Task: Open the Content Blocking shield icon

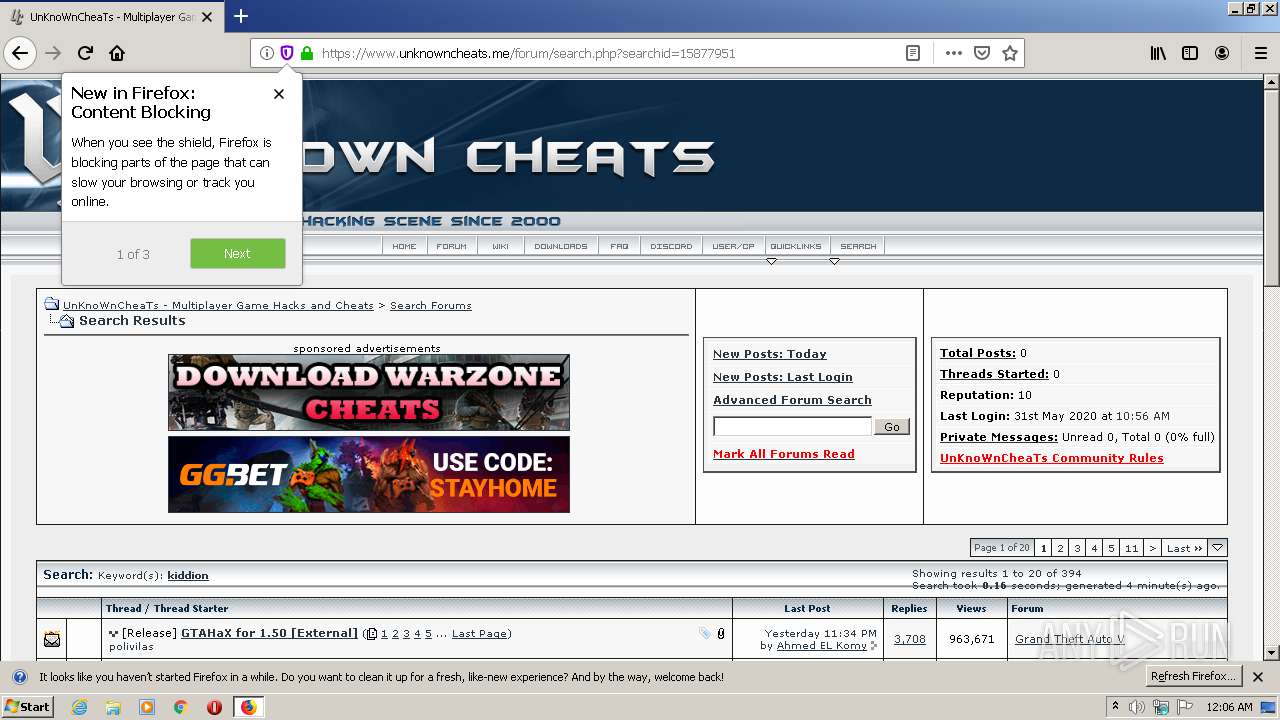Action: pos(287,53)
